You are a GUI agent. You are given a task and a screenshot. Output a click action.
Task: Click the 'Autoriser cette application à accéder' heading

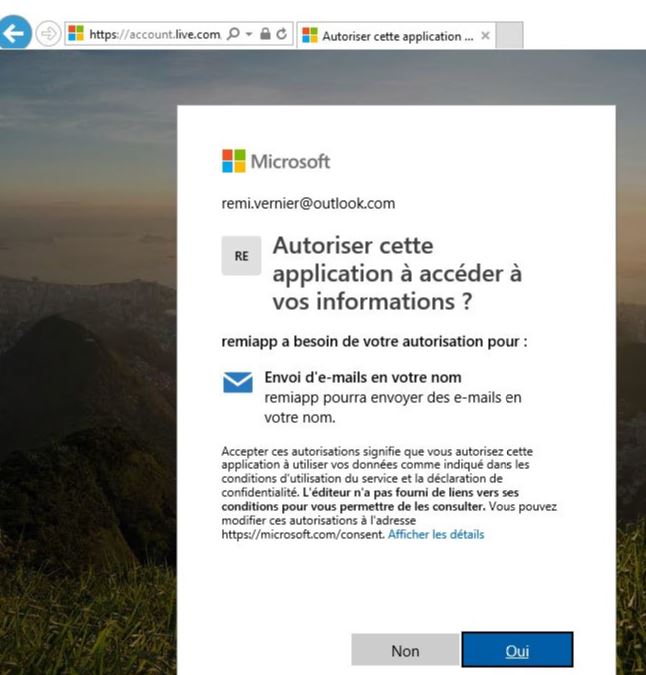[x=397, y=273]
